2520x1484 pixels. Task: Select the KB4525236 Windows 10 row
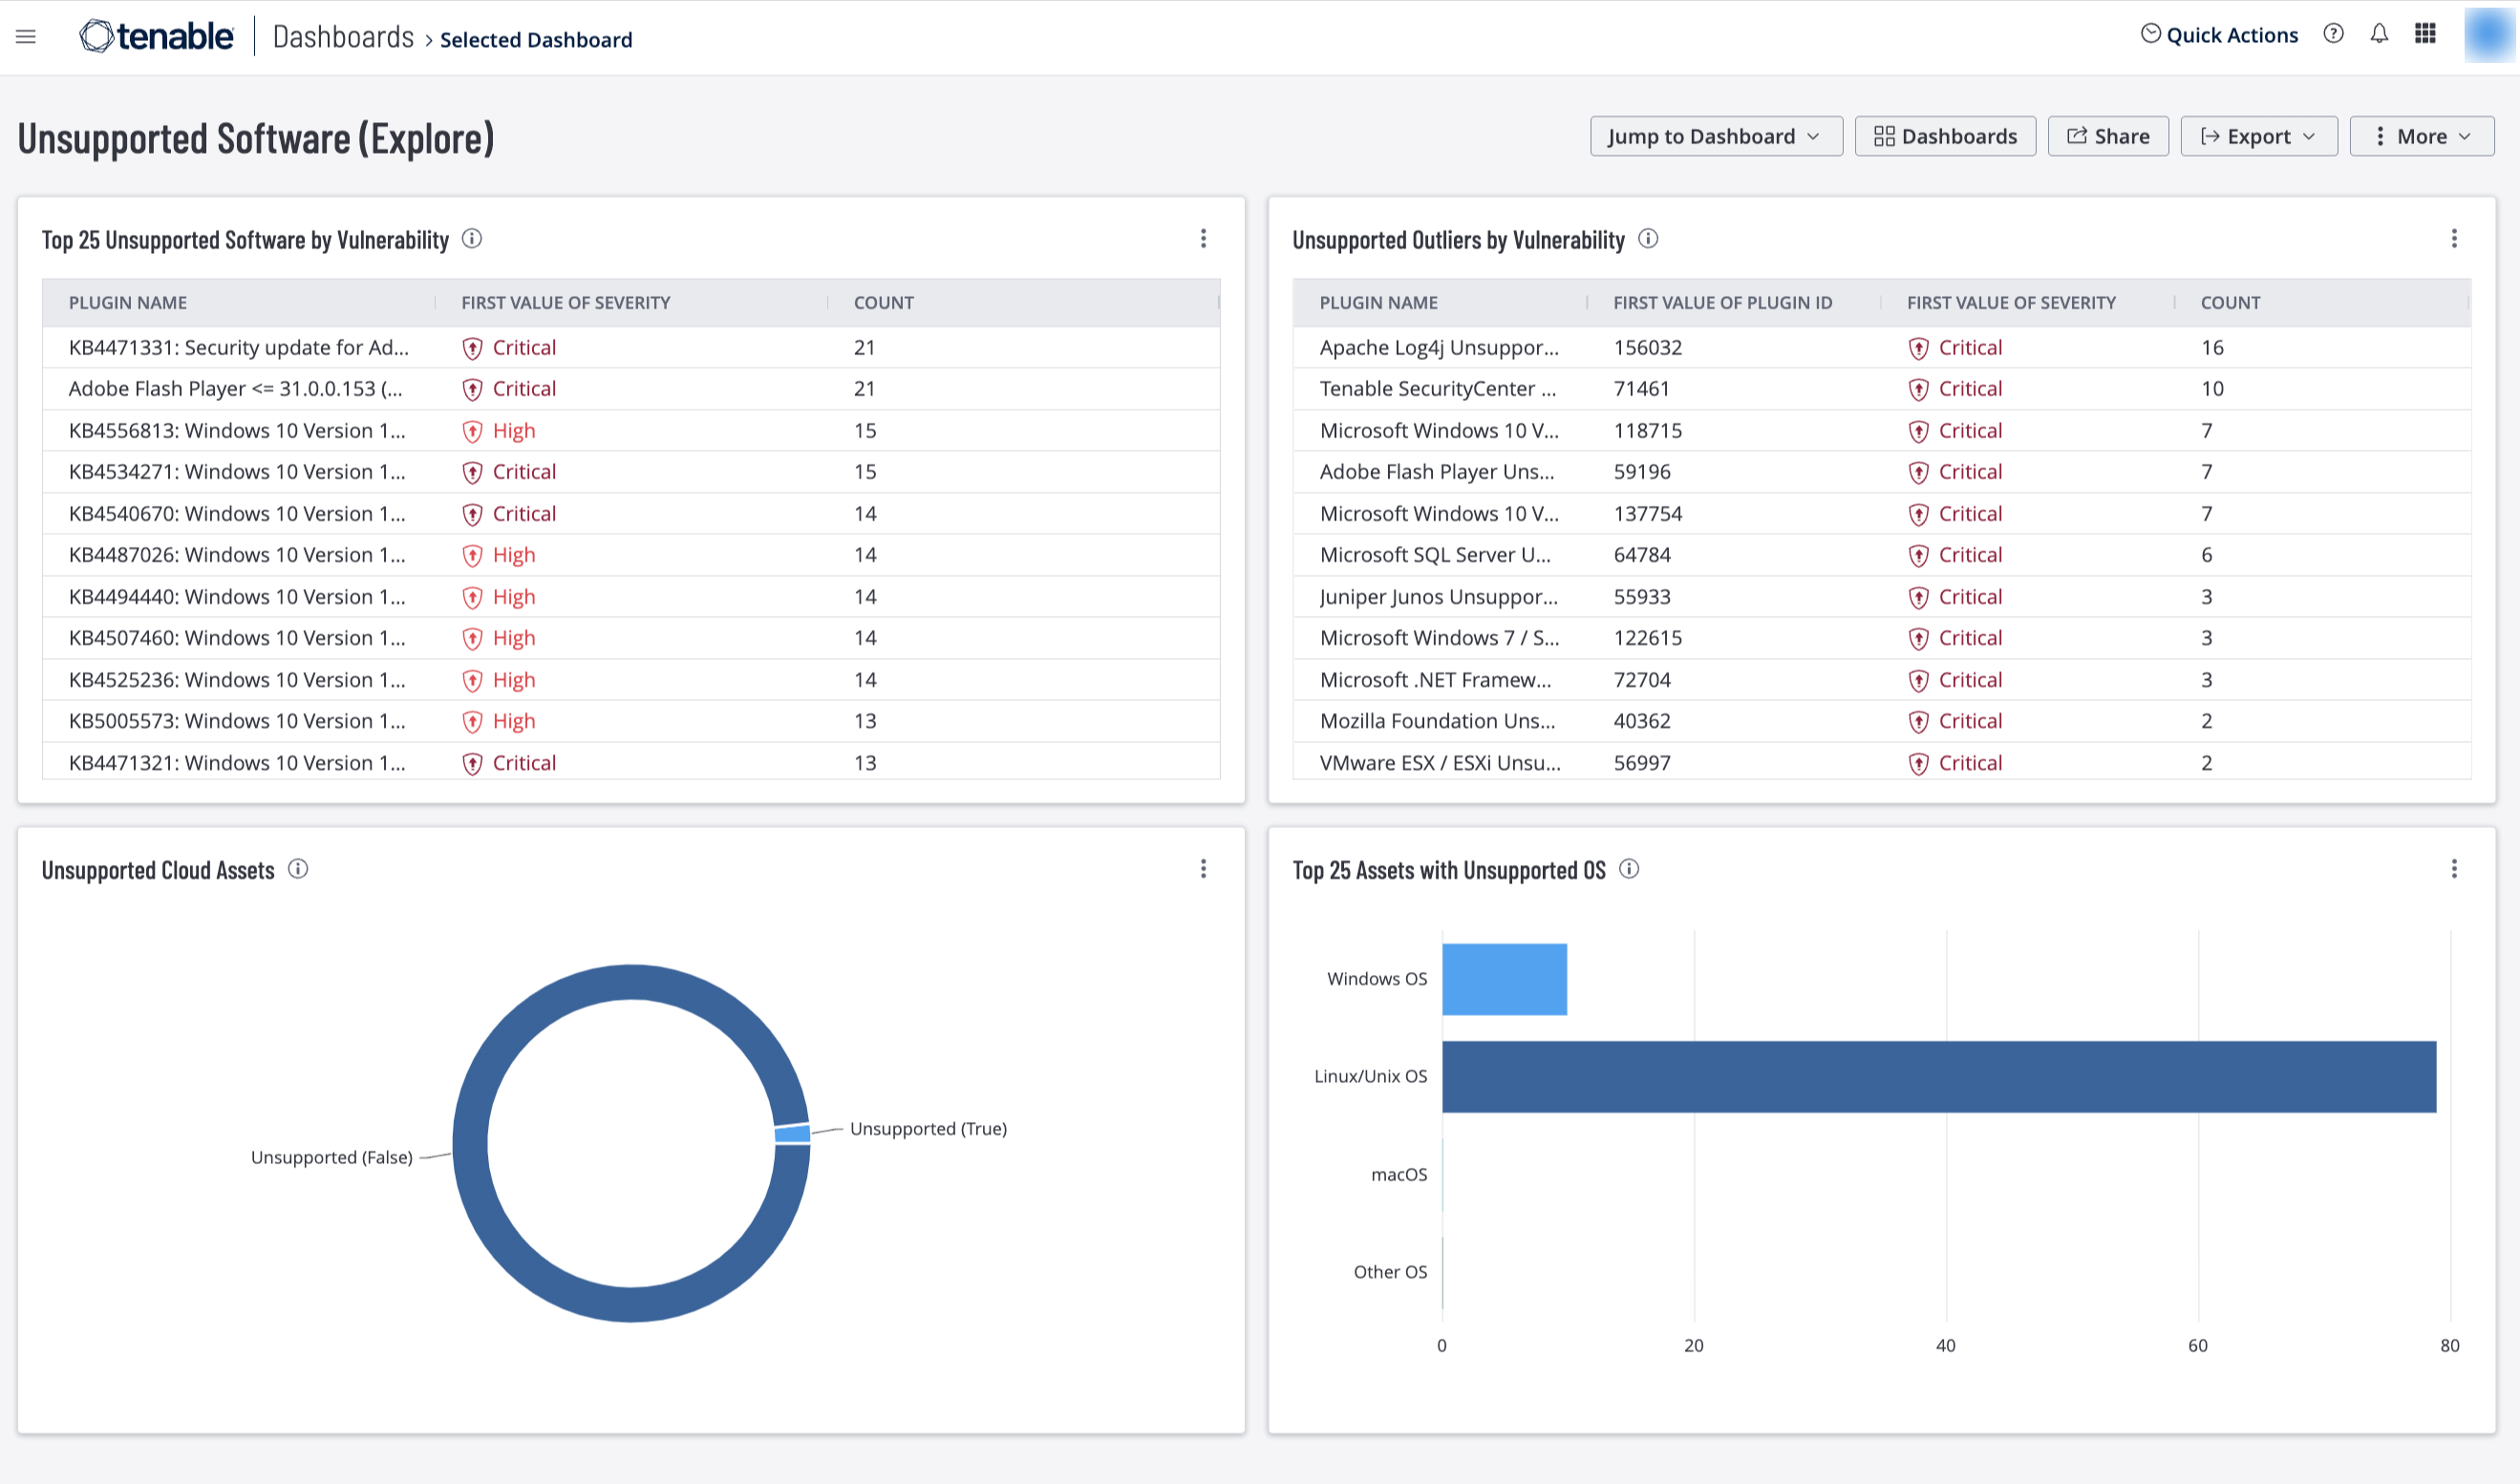tap(631, 680)
